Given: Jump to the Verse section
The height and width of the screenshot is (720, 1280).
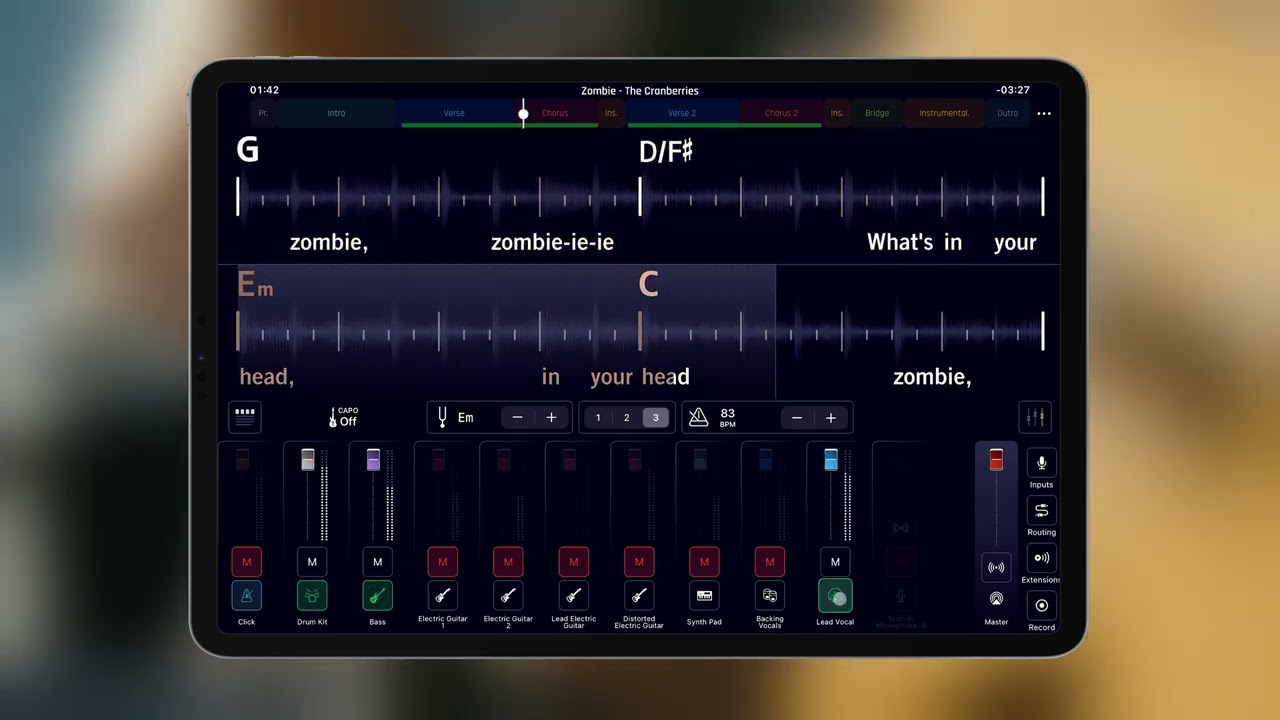Looking at the screenshot, I should click(454, 114).
